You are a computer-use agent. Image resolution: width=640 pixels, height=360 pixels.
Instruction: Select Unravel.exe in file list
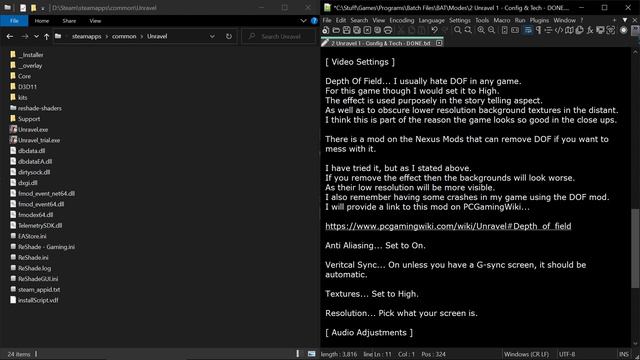click(33, 129)
